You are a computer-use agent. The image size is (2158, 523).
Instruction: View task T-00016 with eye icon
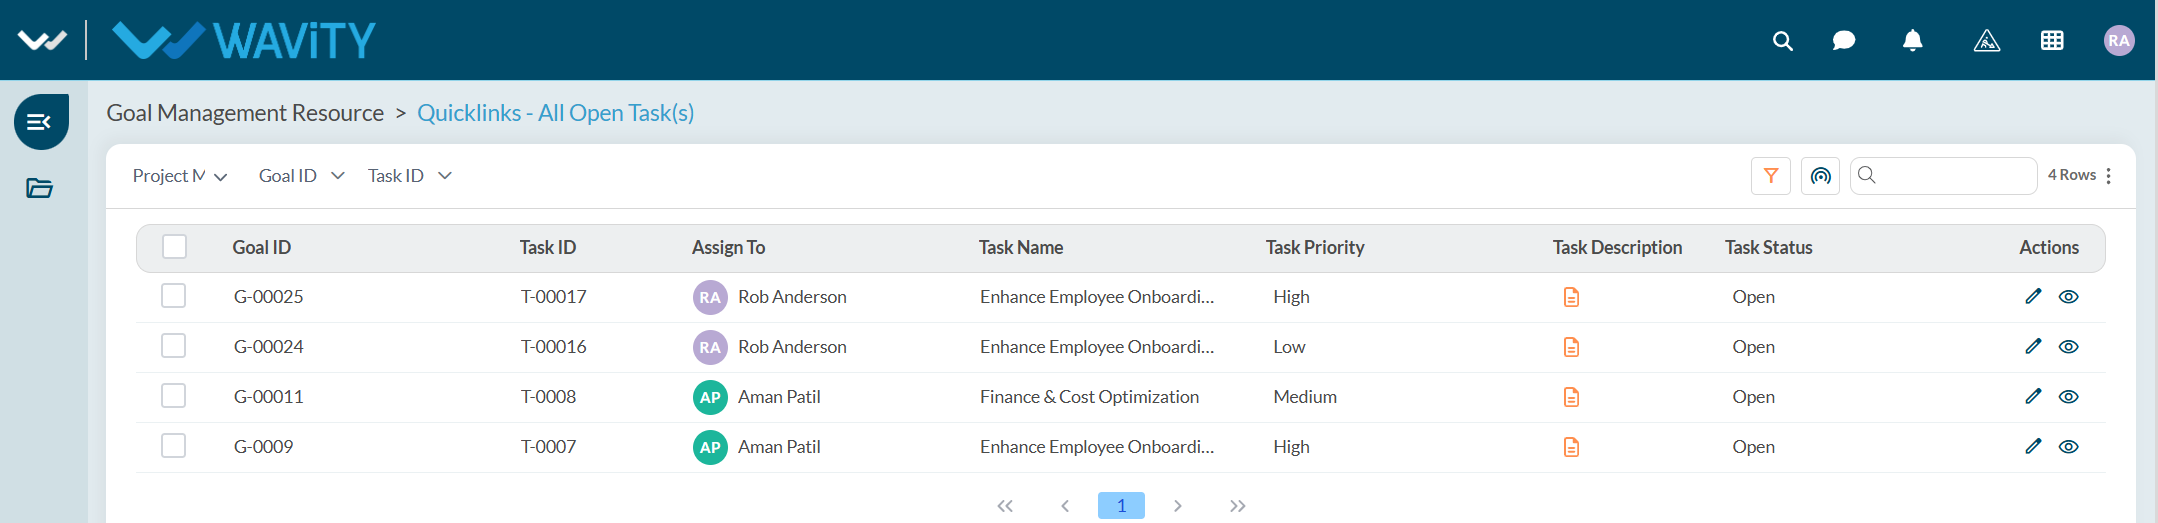pyautogui.click(x=2069, y=347)
